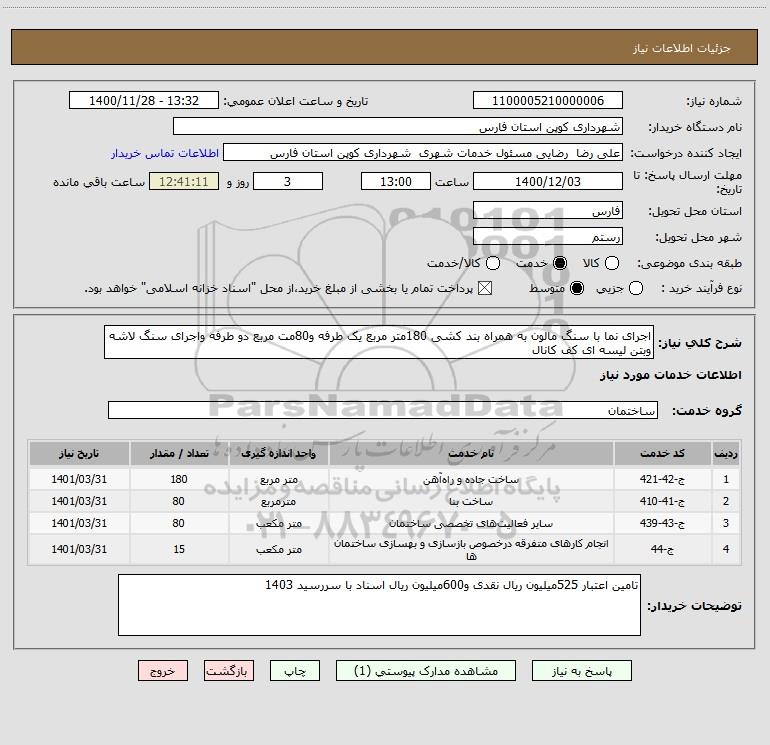Select the خدمت radio button
Viewport: 770px width, 745px height.
click(x=560, y=263)
